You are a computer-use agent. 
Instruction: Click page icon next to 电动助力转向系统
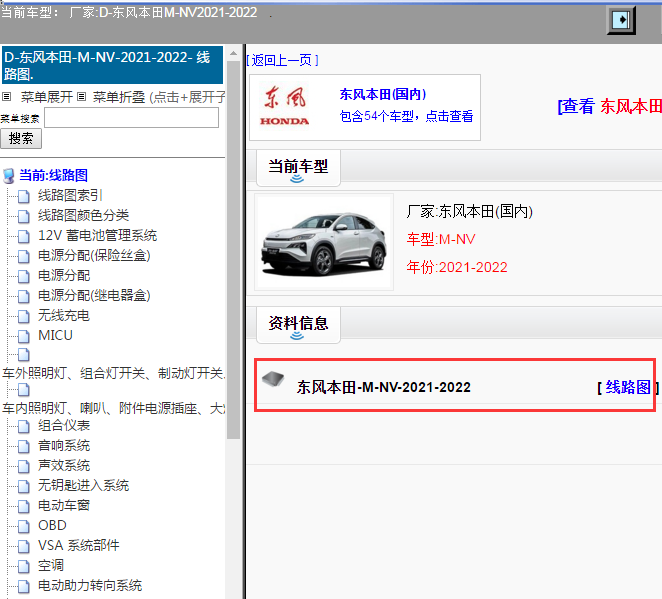pos(24,586)
